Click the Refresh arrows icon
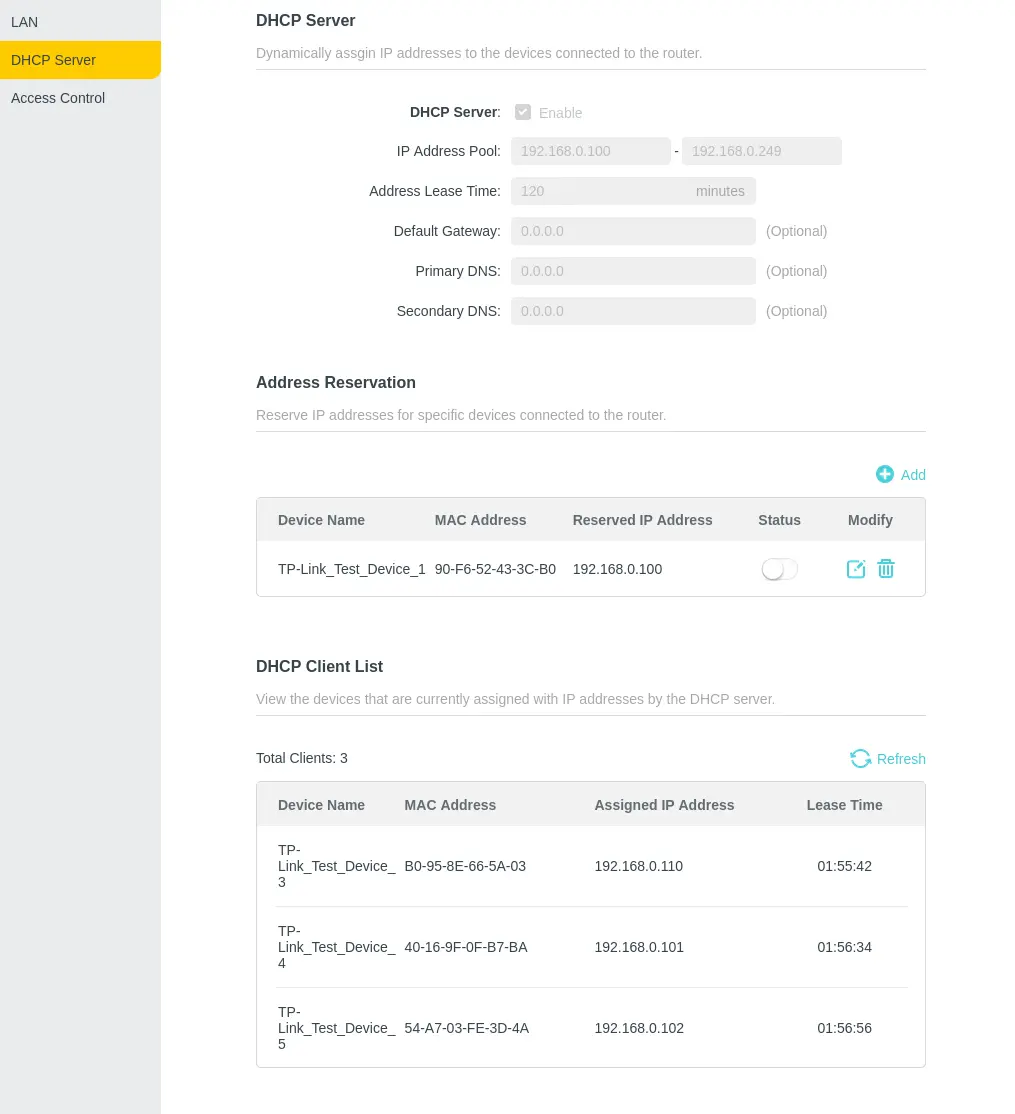 point(860,758)
